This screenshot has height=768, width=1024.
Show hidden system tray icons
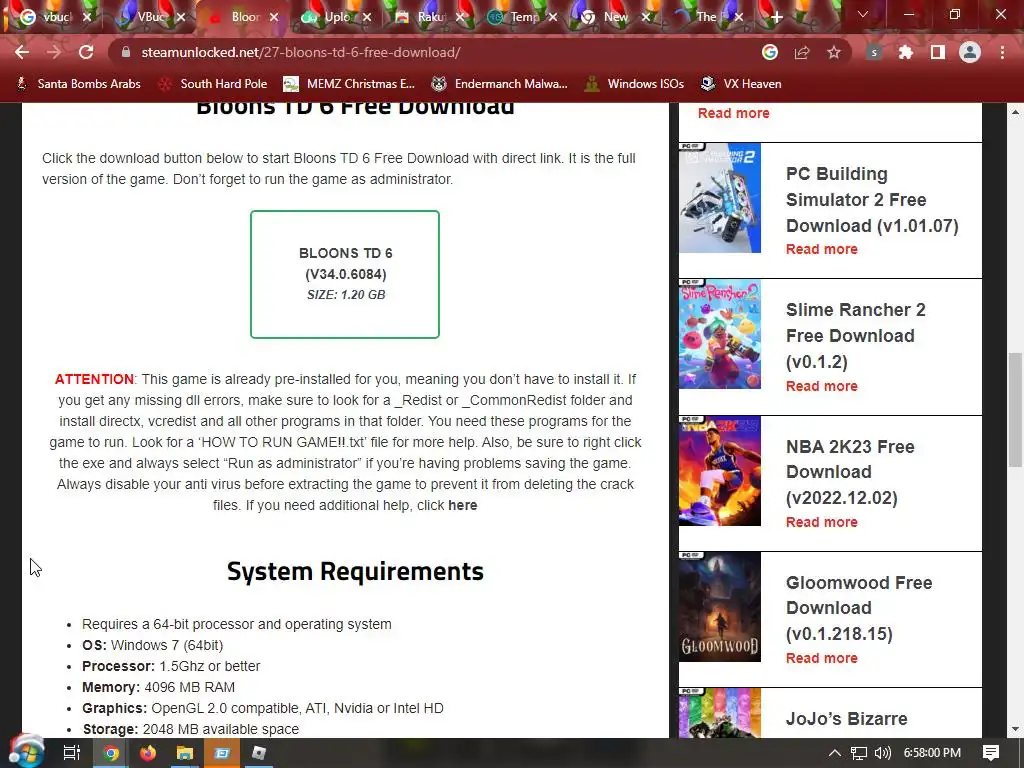(835, 753)
